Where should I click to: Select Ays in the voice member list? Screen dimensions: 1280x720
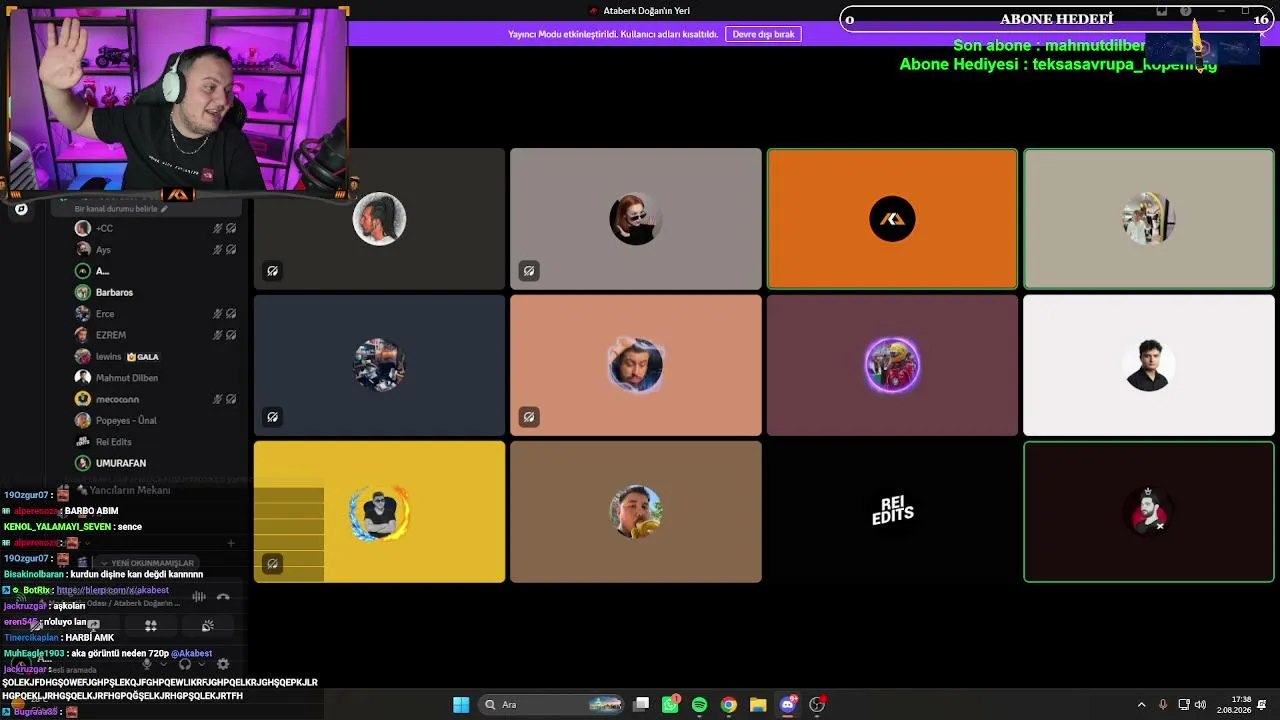(157, 250)
